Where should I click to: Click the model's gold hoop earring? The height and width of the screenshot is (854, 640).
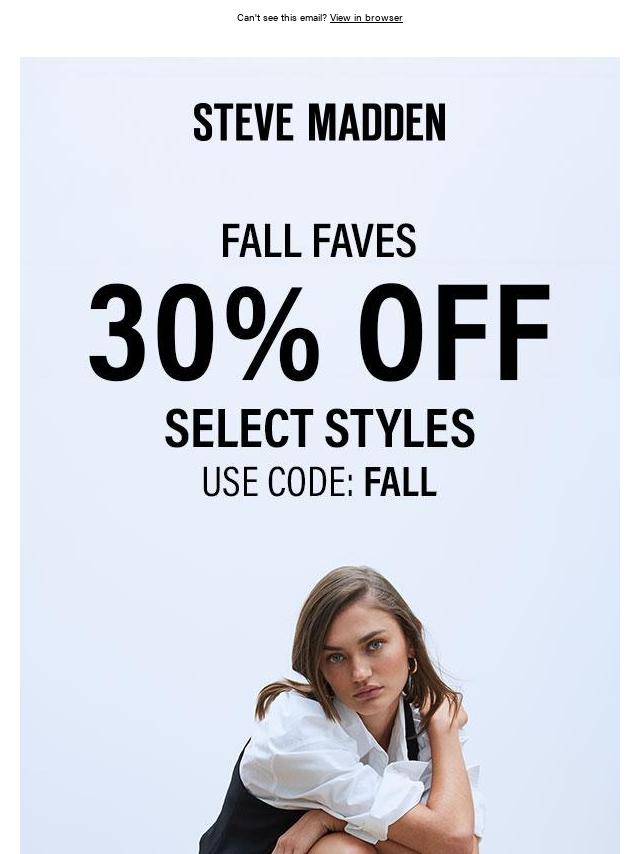(x=412, y=666)
